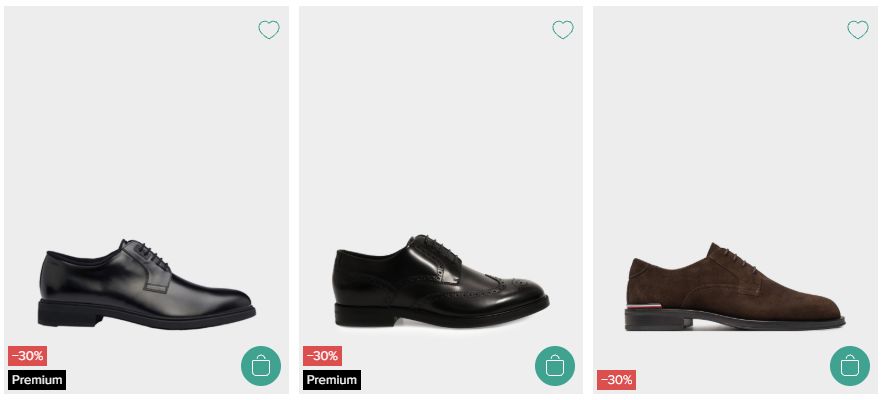Favorite the plain black derby shoe
Viewport: 886px width, 400px height.
(268, 30)
